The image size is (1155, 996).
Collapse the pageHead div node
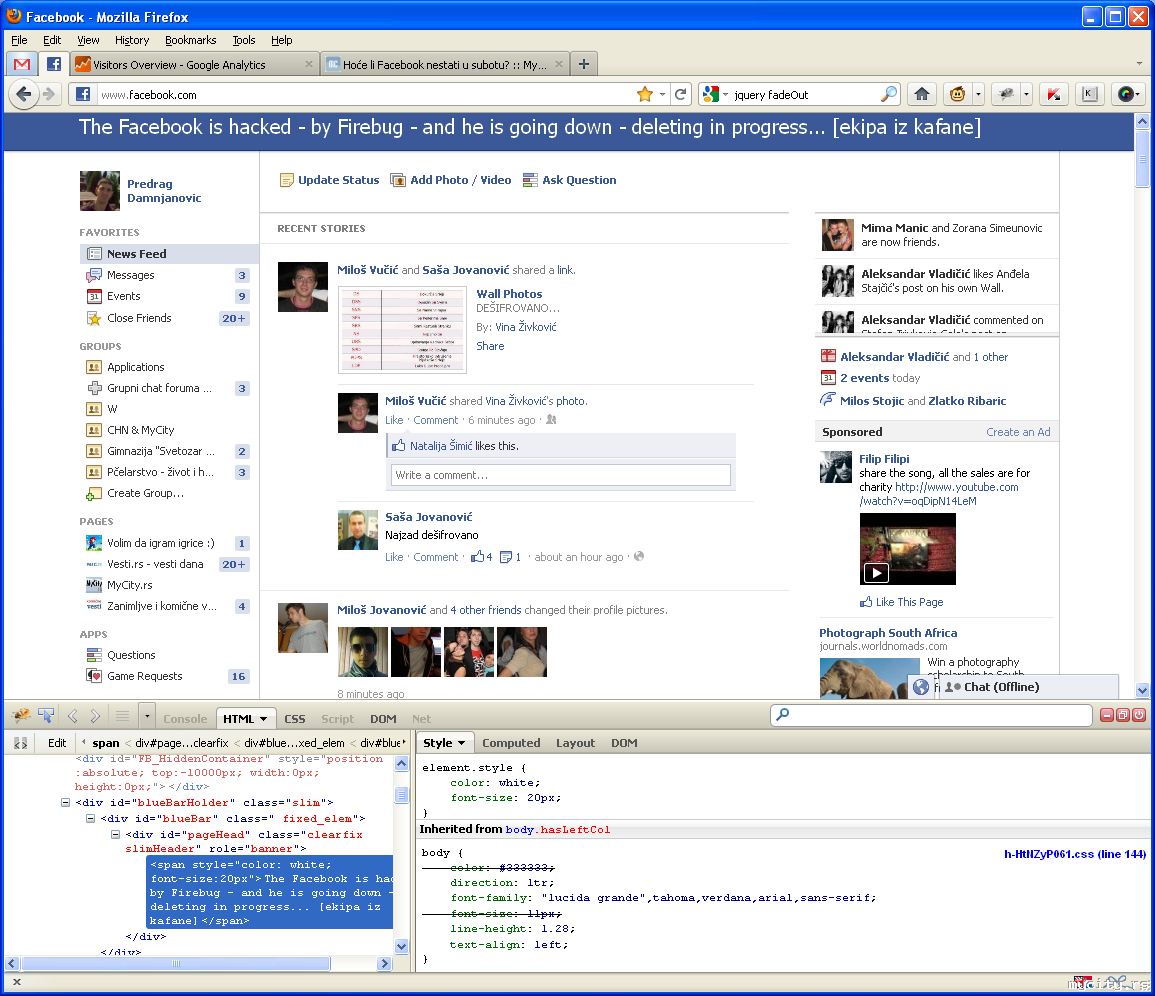115,835
